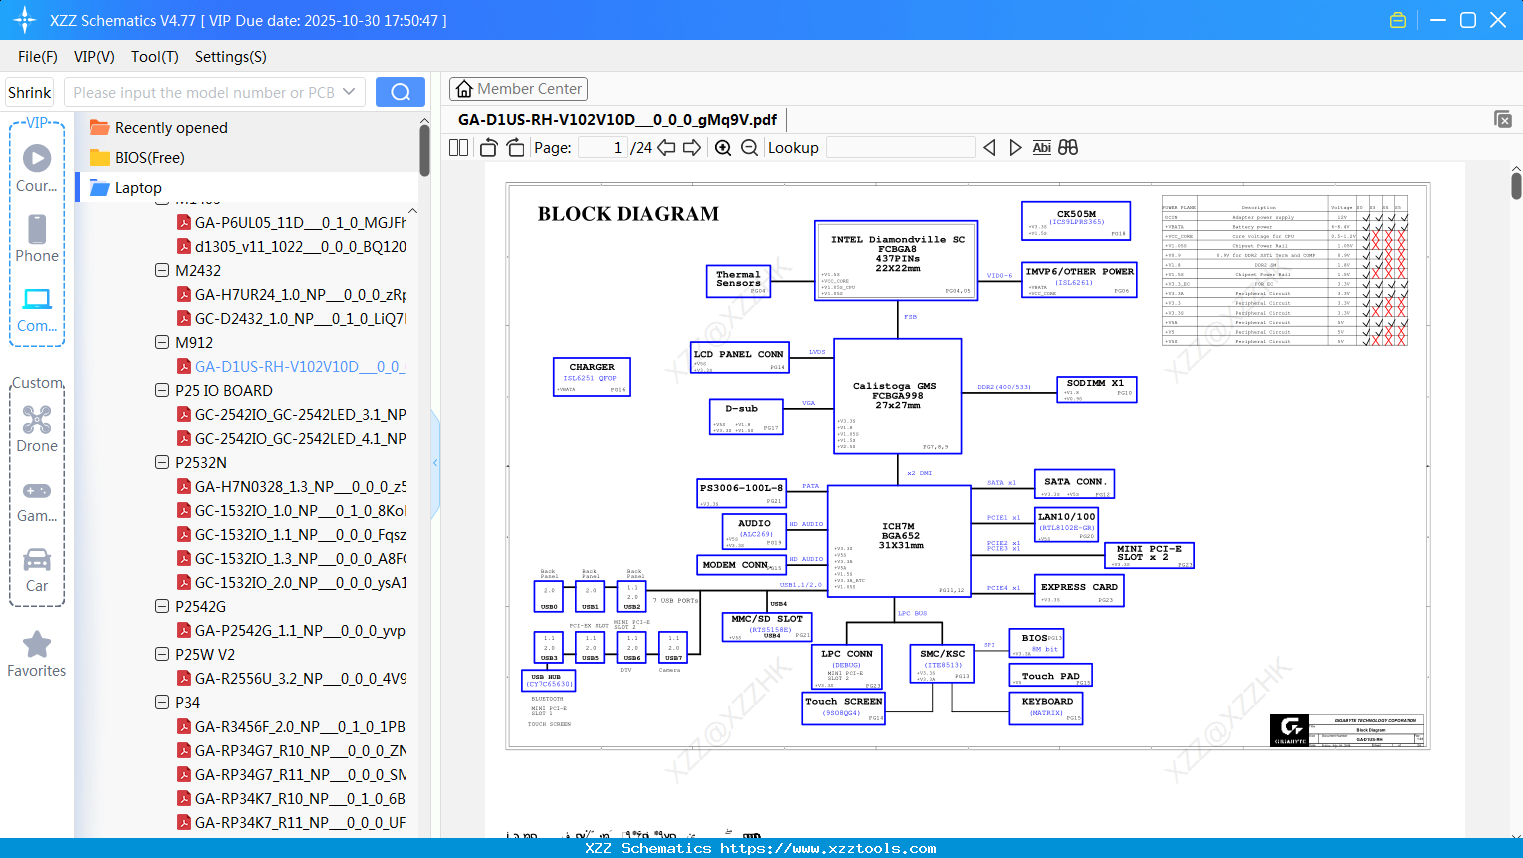Viewport: 1523px width, 858px height.
Task: Collapse the P2532N tree node
Action: 162,462
